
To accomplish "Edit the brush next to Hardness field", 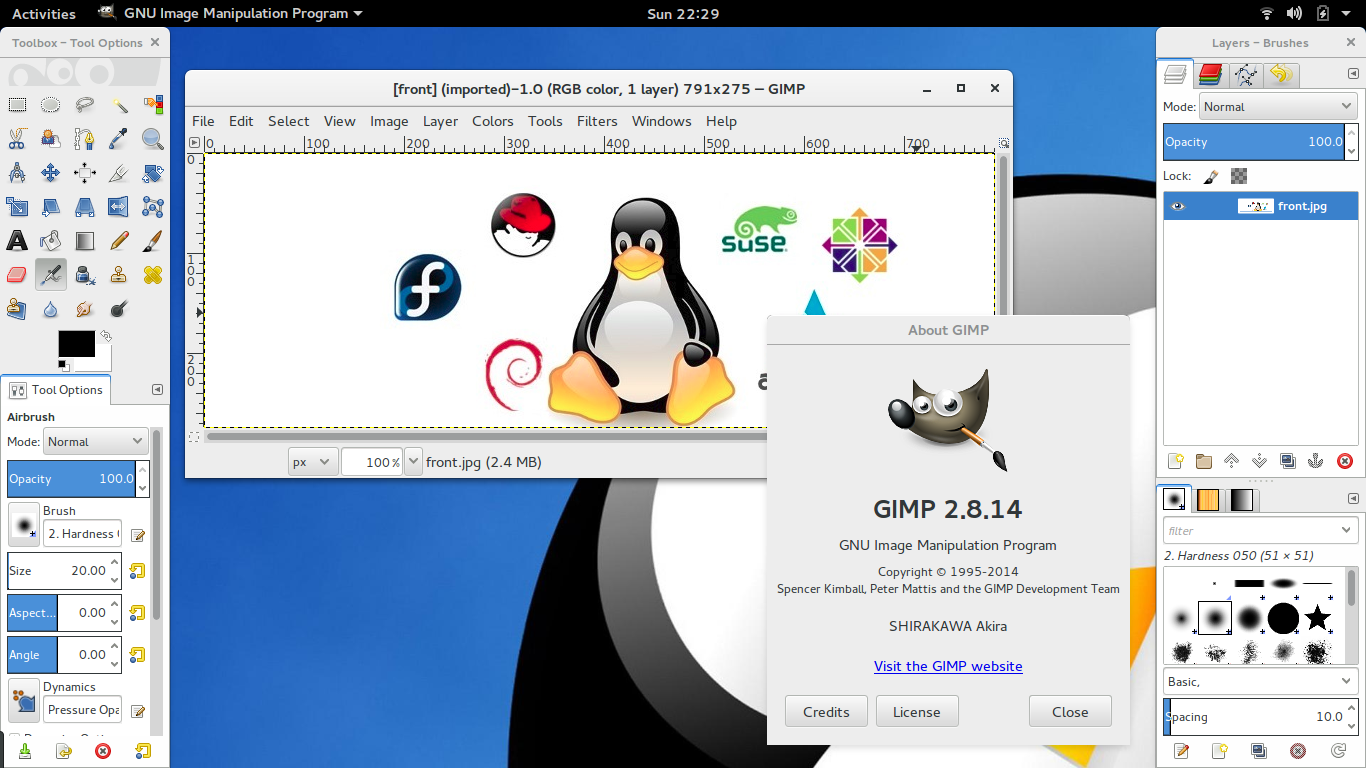I will 138,535.
